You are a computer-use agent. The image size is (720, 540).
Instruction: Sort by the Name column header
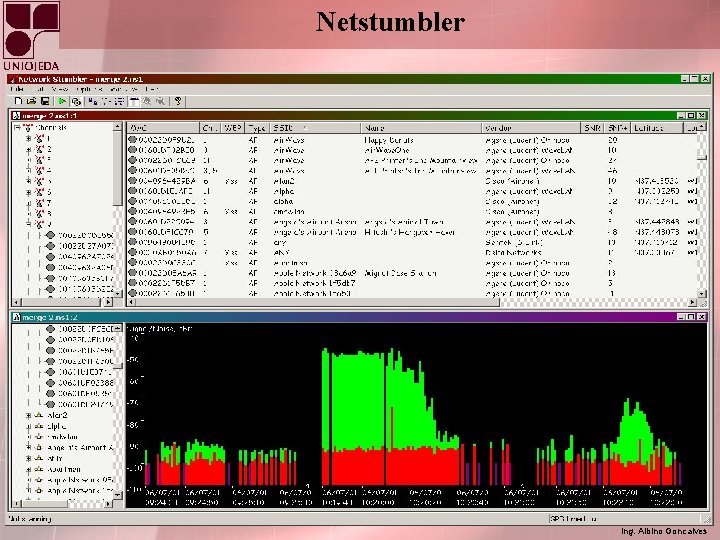pos(421,128)
